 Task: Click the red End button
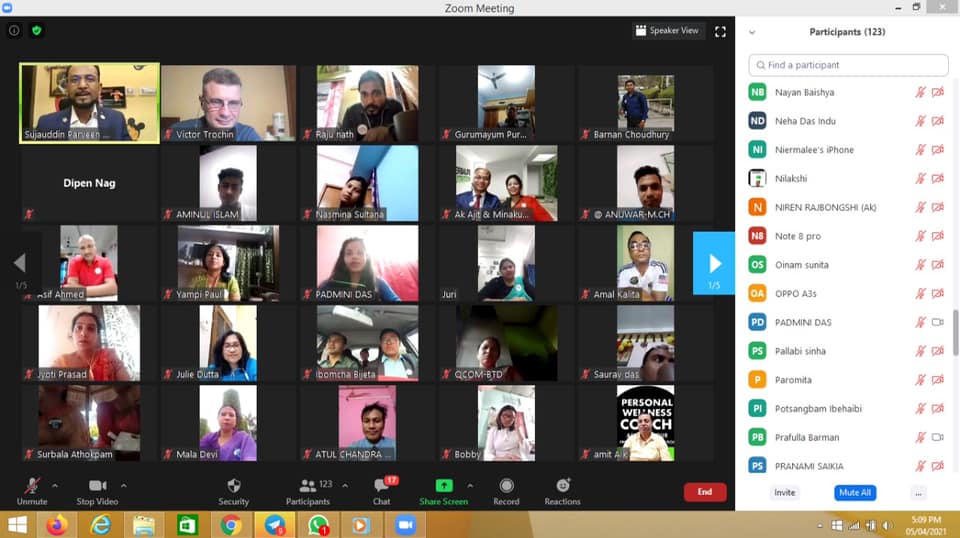click(705, 492)
